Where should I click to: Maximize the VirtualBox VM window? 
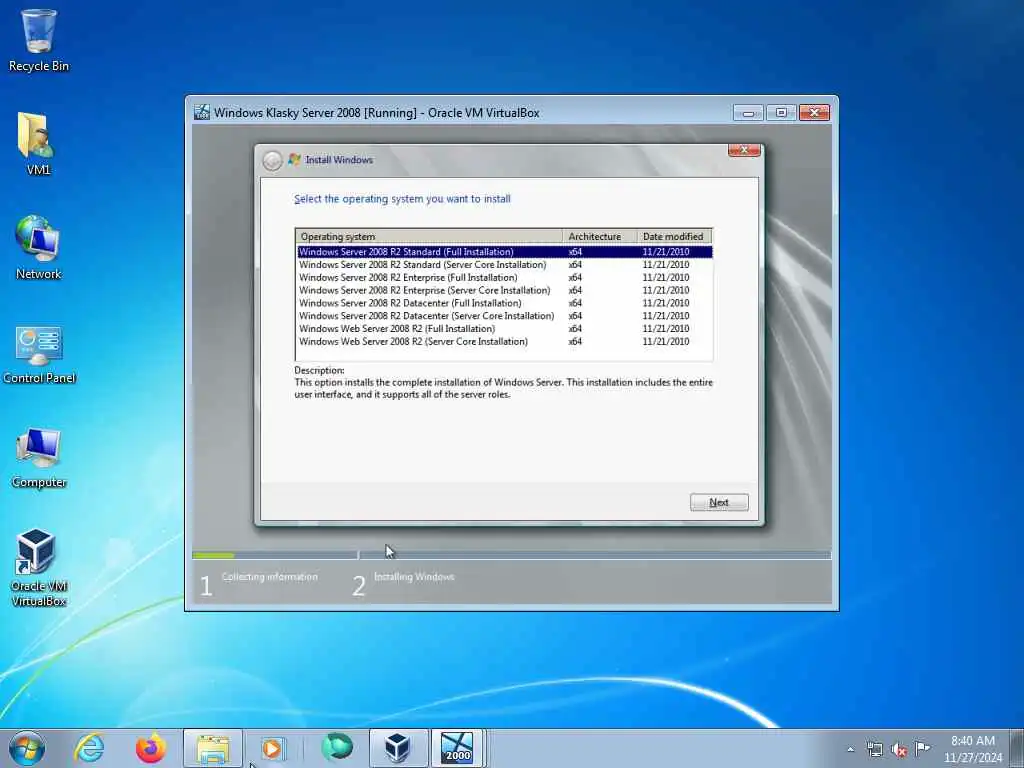[x=781, y=113]
